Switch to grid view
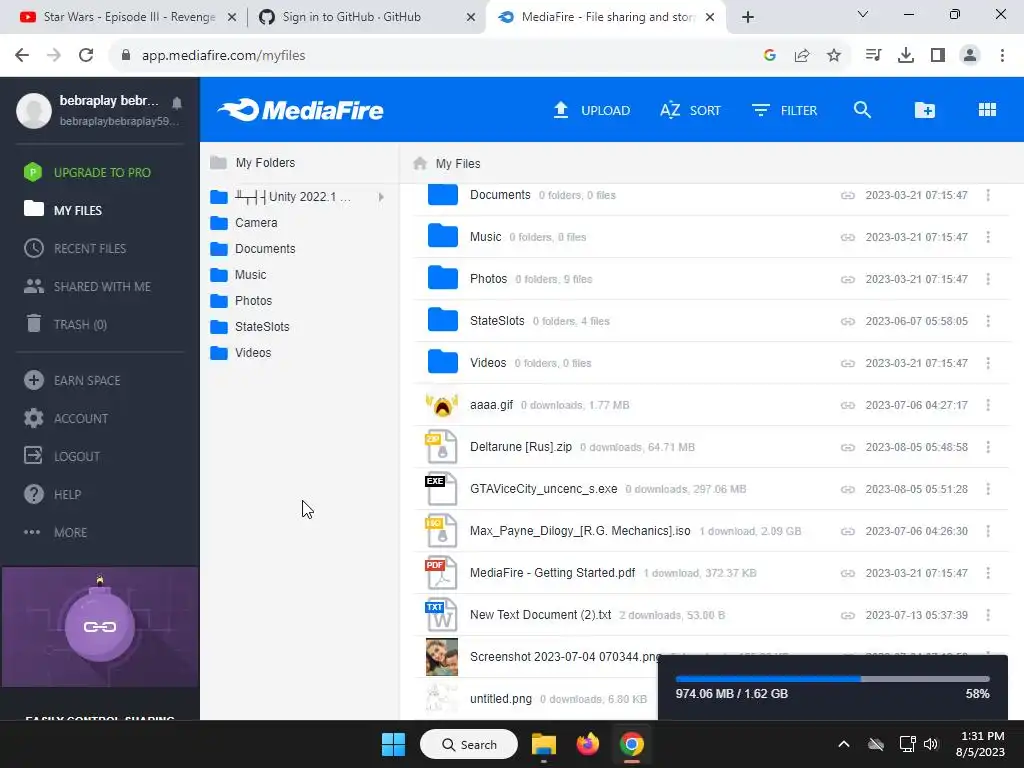Viewport: 1024px width, 768px height. pos(987,110)
